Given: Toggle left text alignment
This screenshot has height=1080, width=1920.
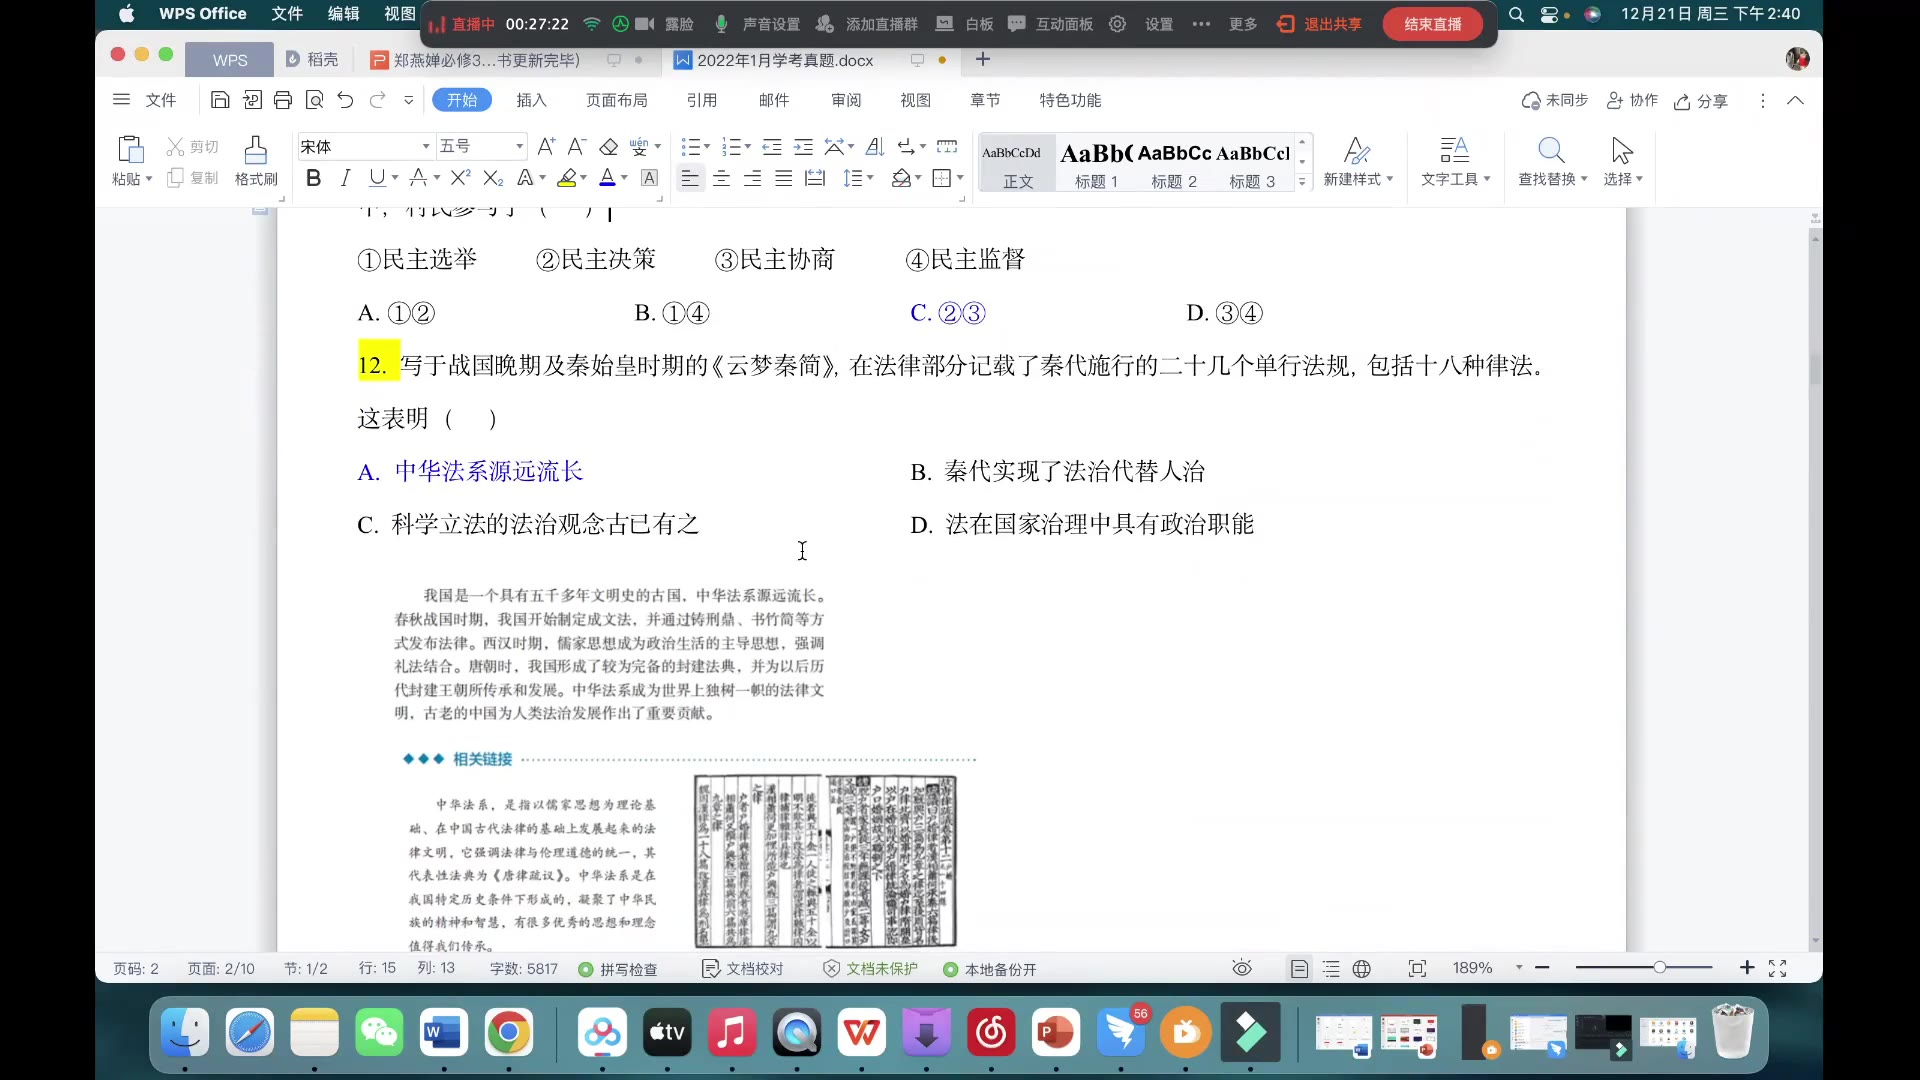Looking at the screenshot, I should pos(690,178).
